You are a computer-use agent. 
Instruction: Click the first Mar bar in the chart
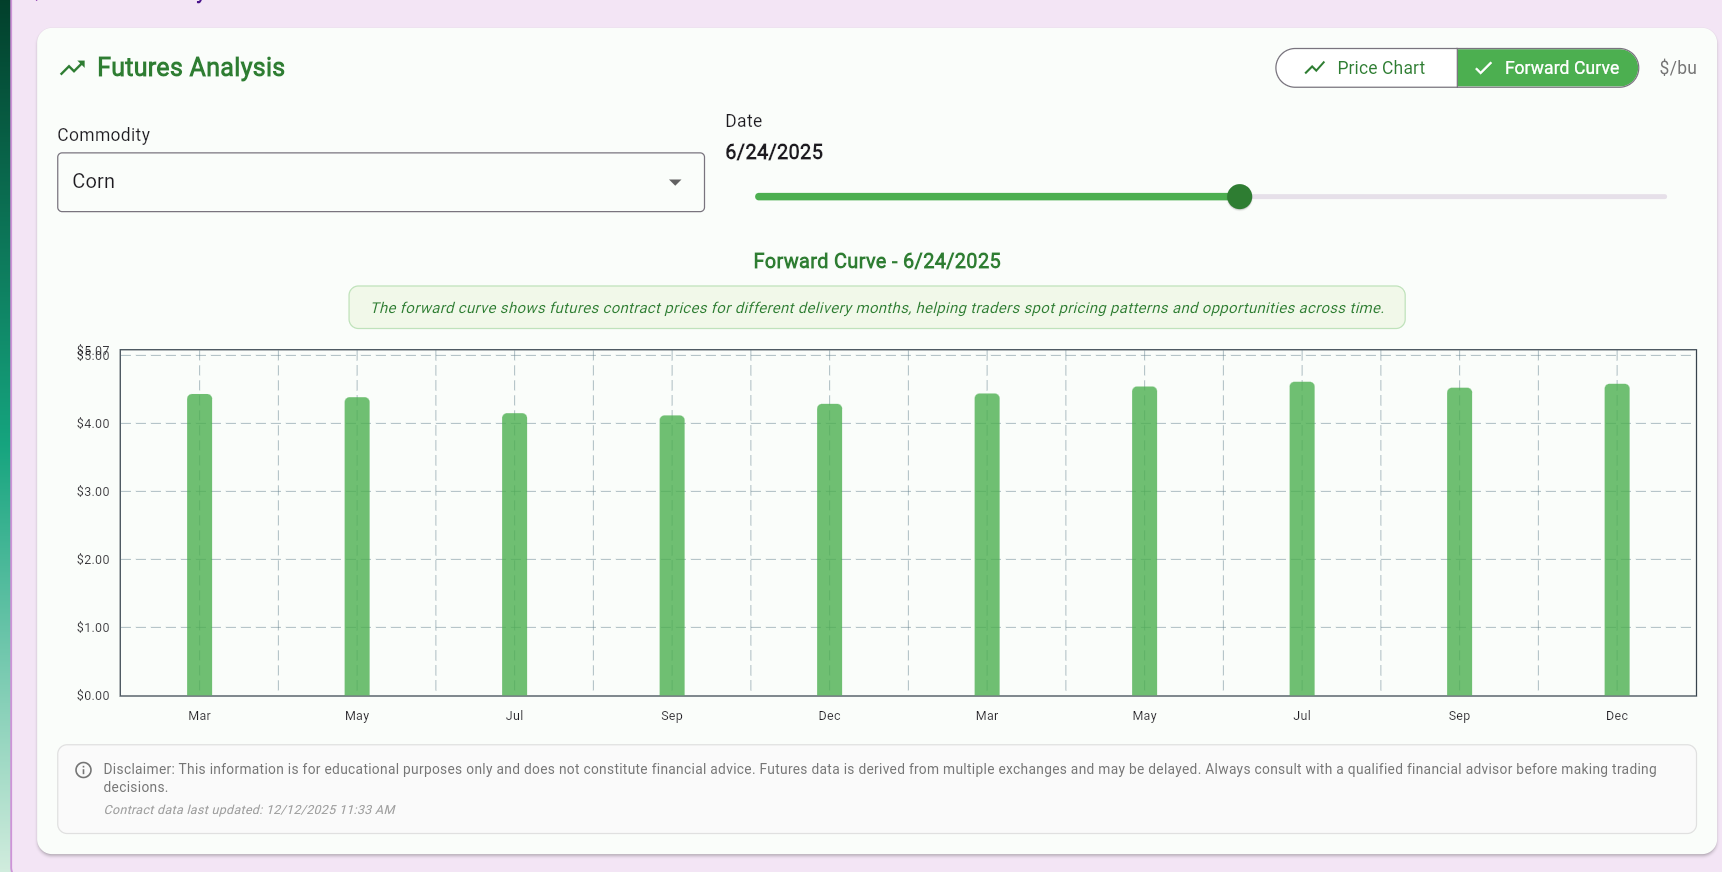coord(199,545)
